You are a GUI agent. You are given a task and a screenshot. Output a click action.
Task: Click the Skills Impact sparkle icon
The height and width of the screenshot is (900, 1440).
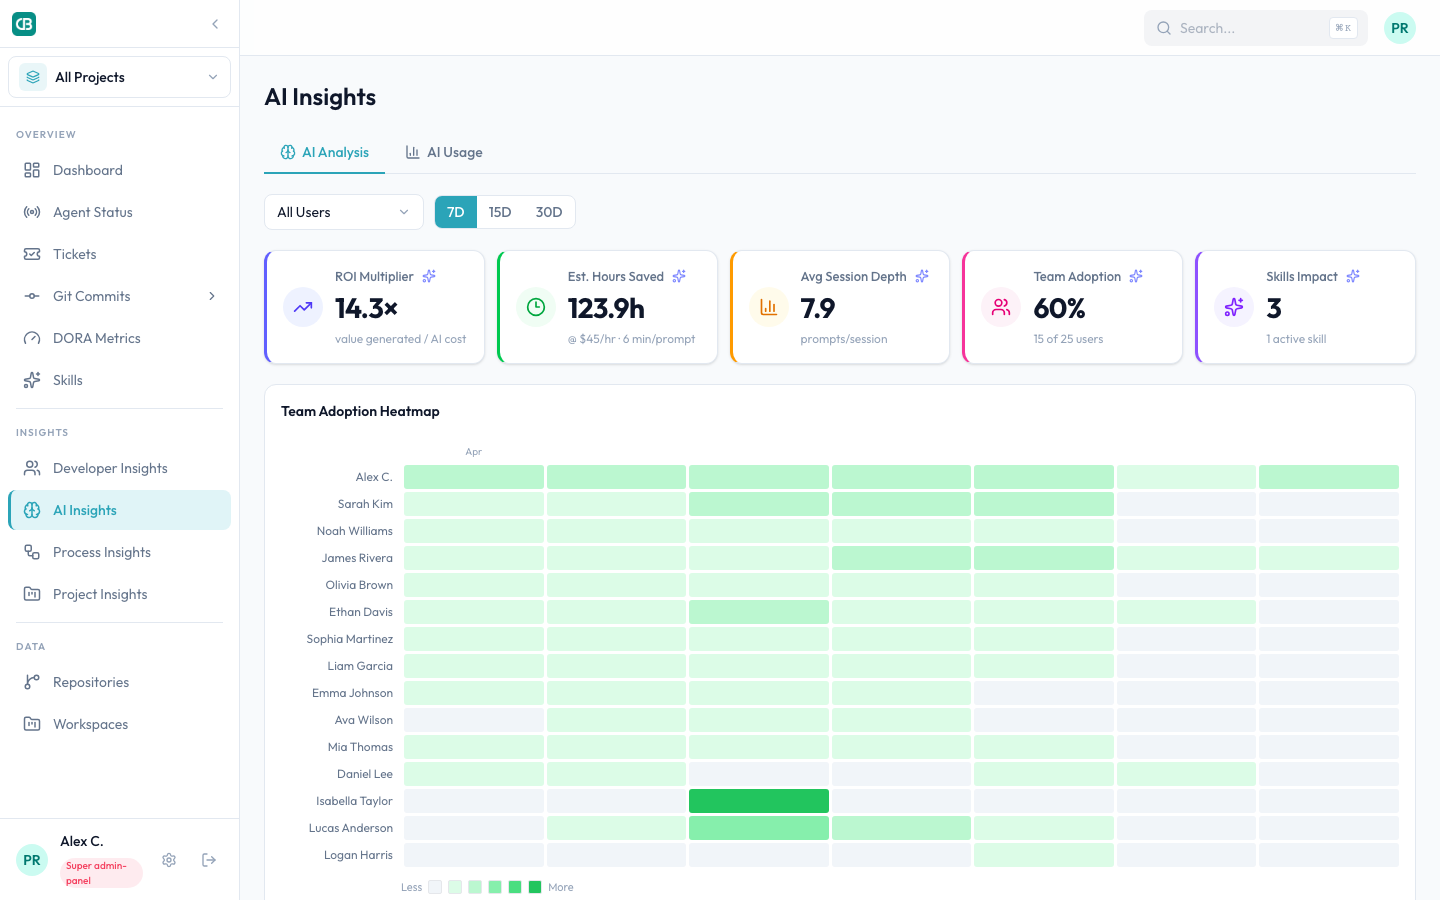1353,276
